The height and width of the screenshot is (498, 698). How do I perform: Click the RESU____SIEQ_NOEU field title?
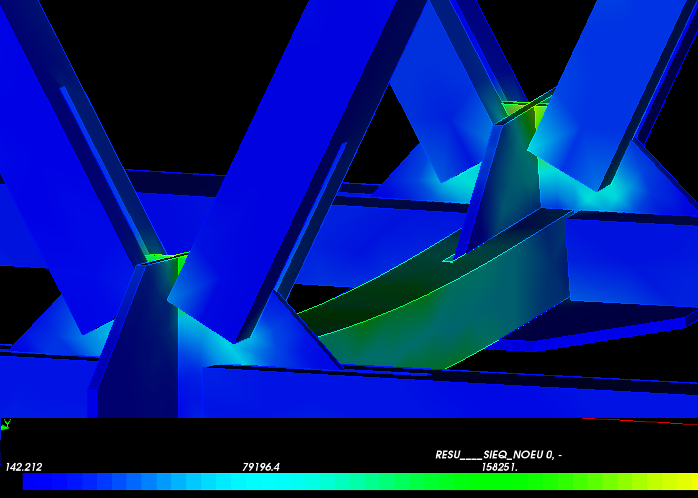click(499, 455)
